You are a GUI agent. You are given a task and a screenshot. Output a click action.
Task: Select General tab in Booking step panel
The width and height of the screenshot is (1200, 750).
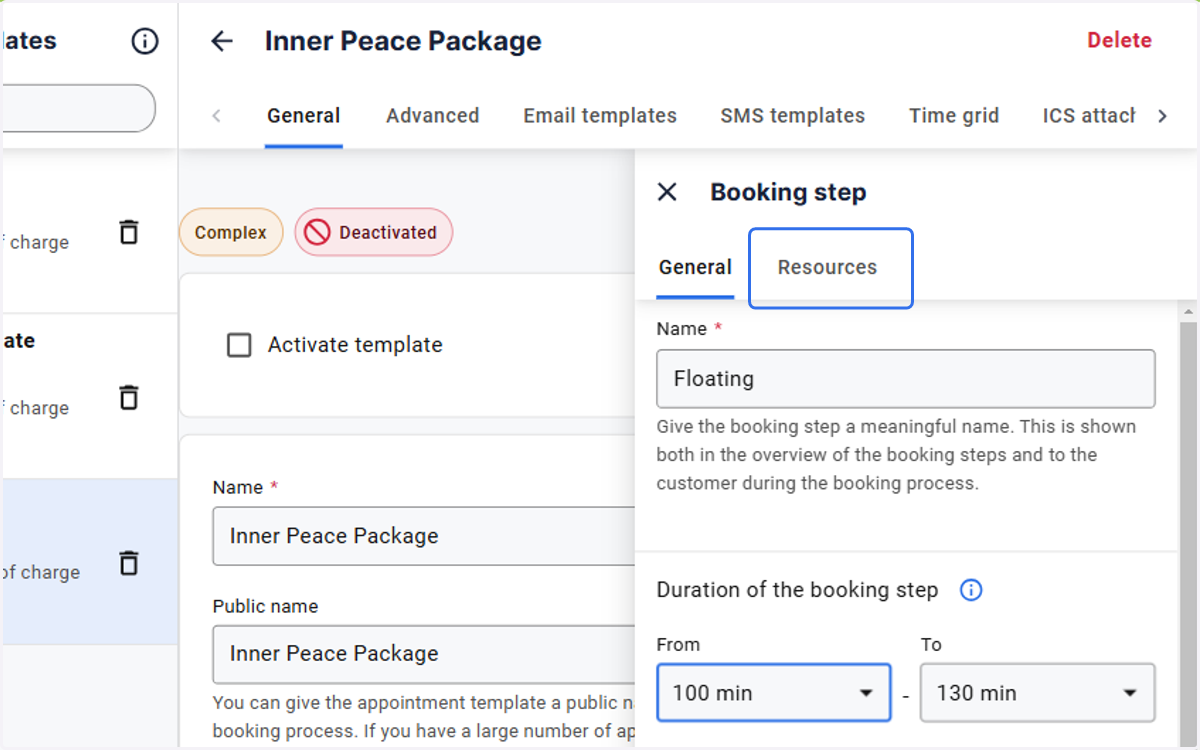[695, 267]
